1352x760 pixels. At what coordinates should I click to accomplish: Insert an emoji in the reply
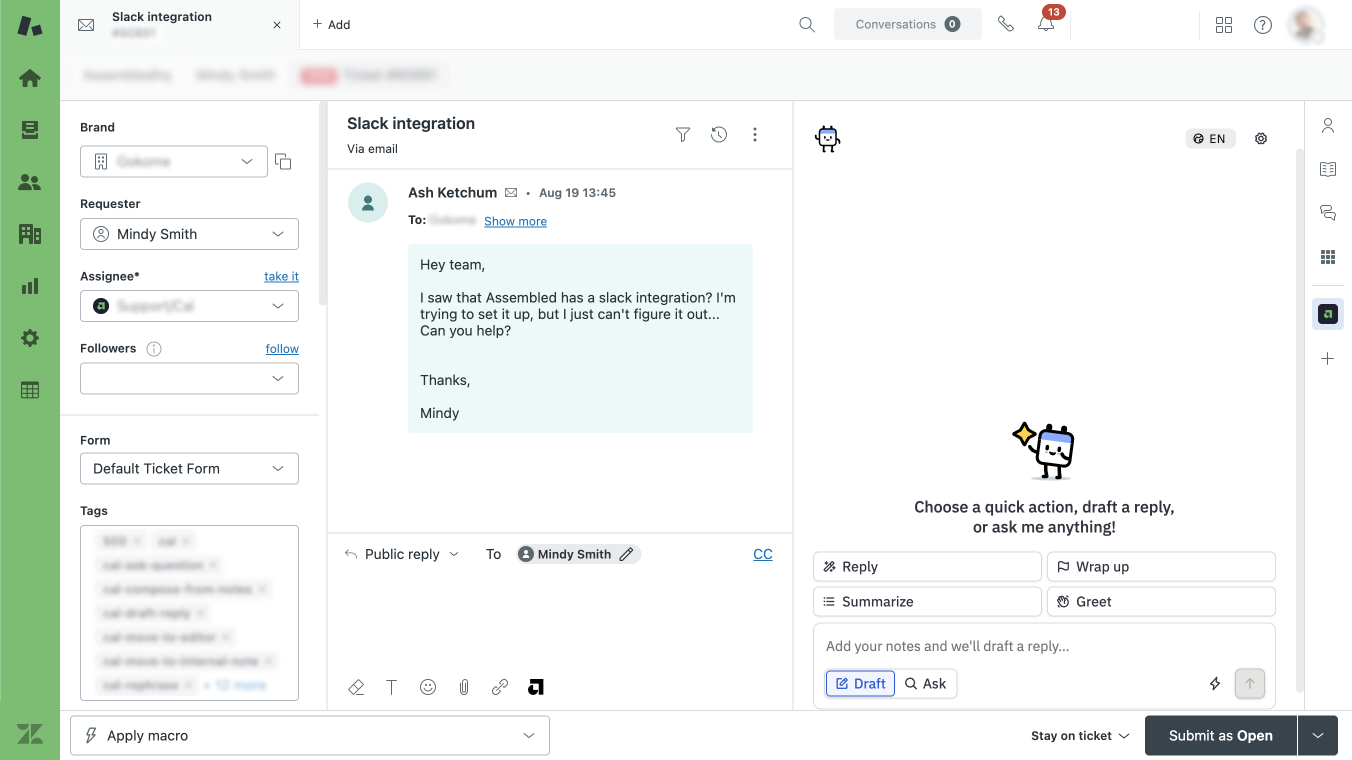[428, 687]
